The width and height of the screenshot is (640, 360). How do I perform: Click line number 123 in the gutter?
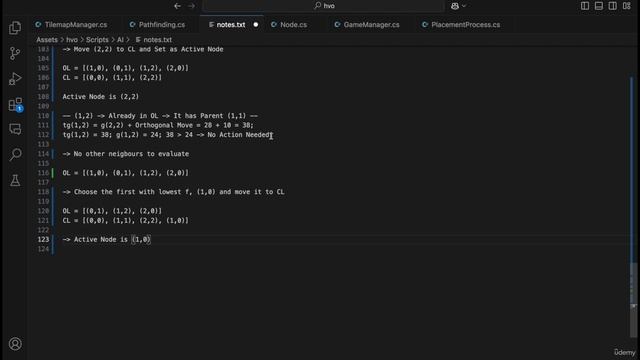click(x=43, y=239)
